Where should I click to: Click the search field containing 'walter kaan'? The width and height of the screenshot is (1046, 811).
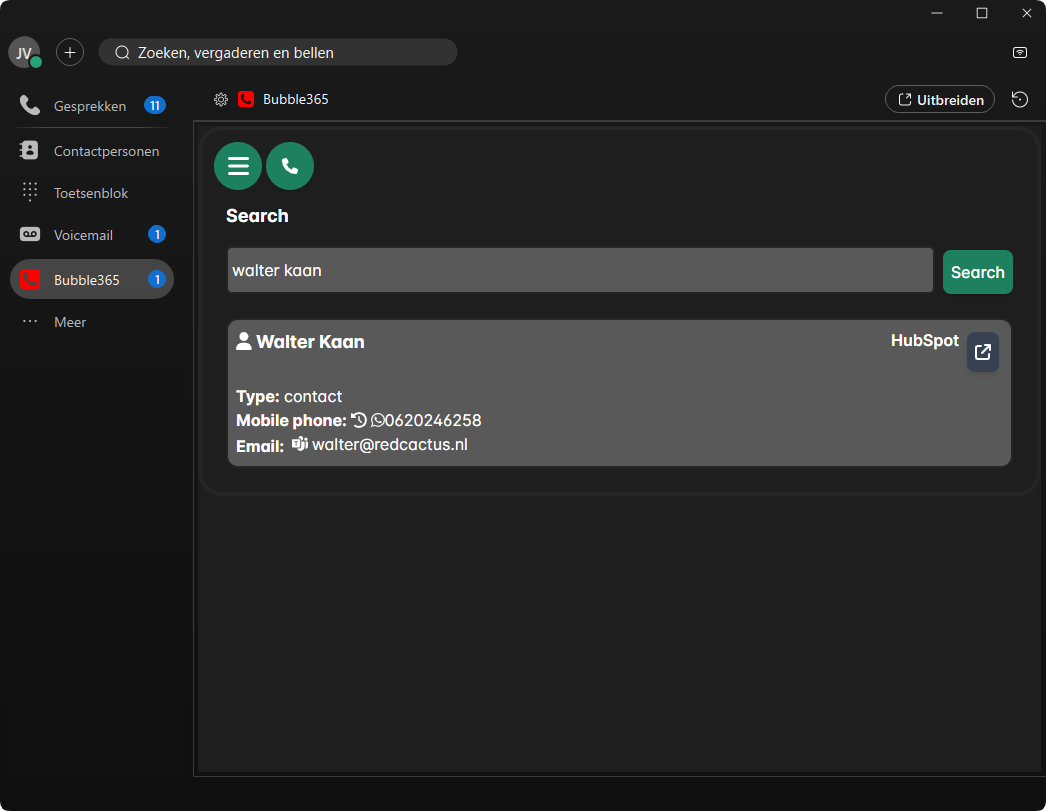tap(580, 270)
